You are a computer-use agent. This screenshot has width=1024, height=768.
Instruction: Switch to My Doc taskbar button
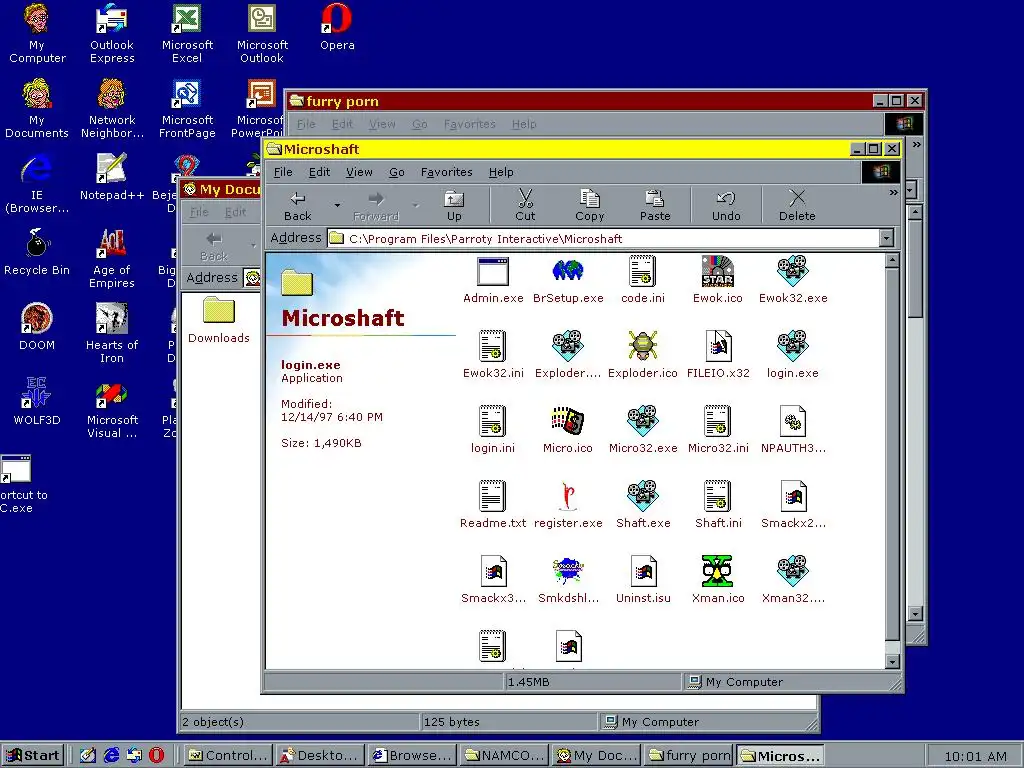[x=596, y=756]
